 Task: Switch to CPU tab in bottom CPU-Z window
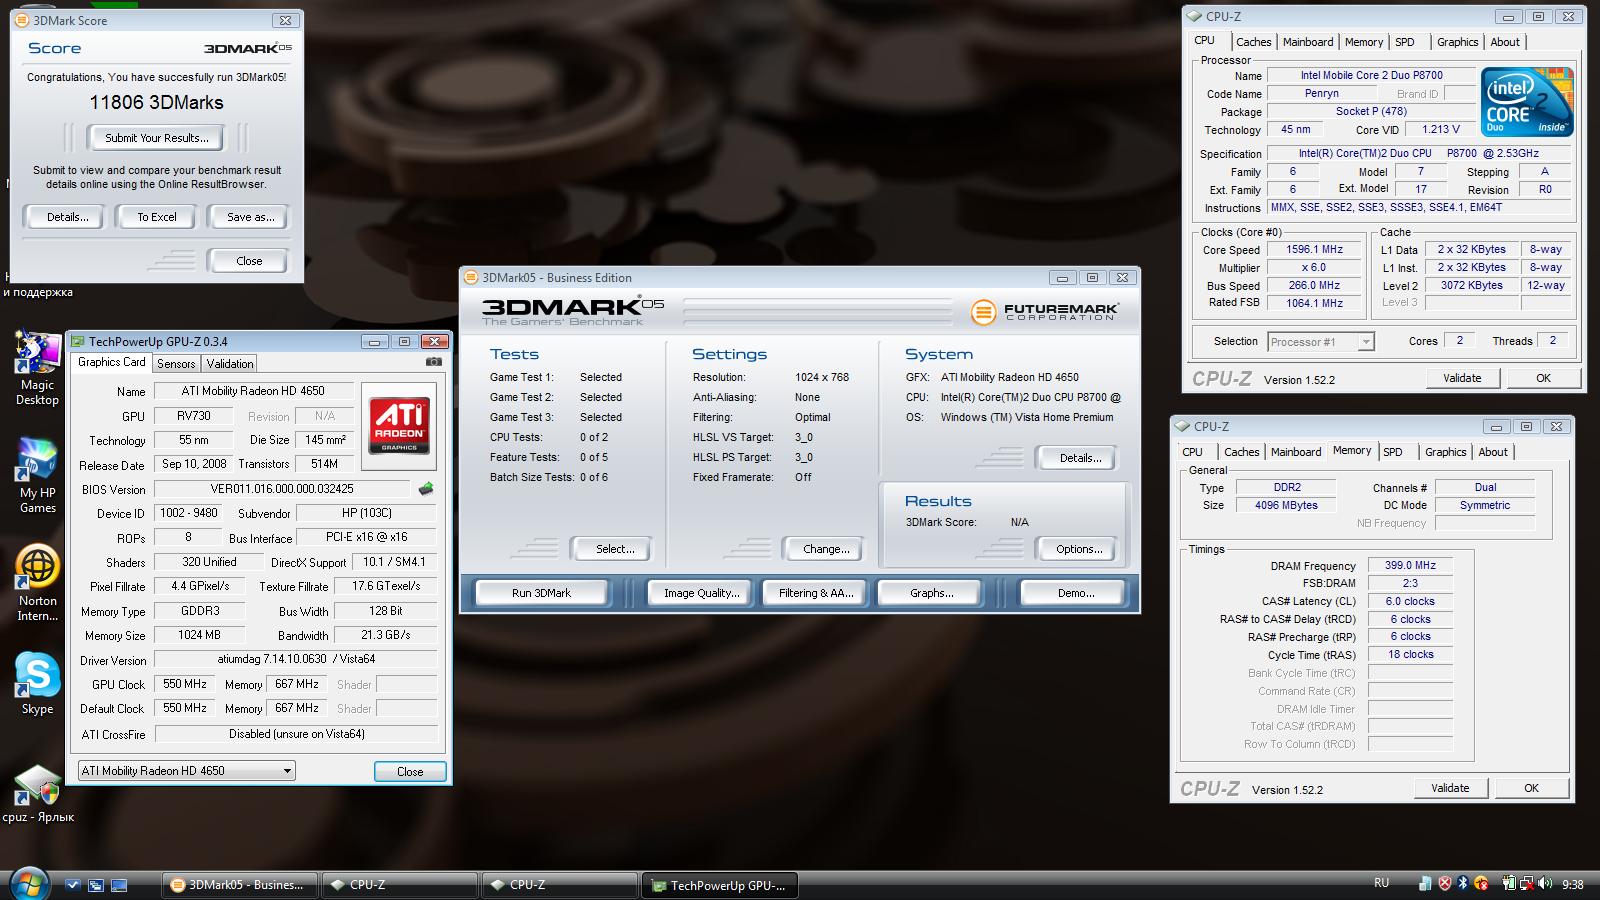1193,452
